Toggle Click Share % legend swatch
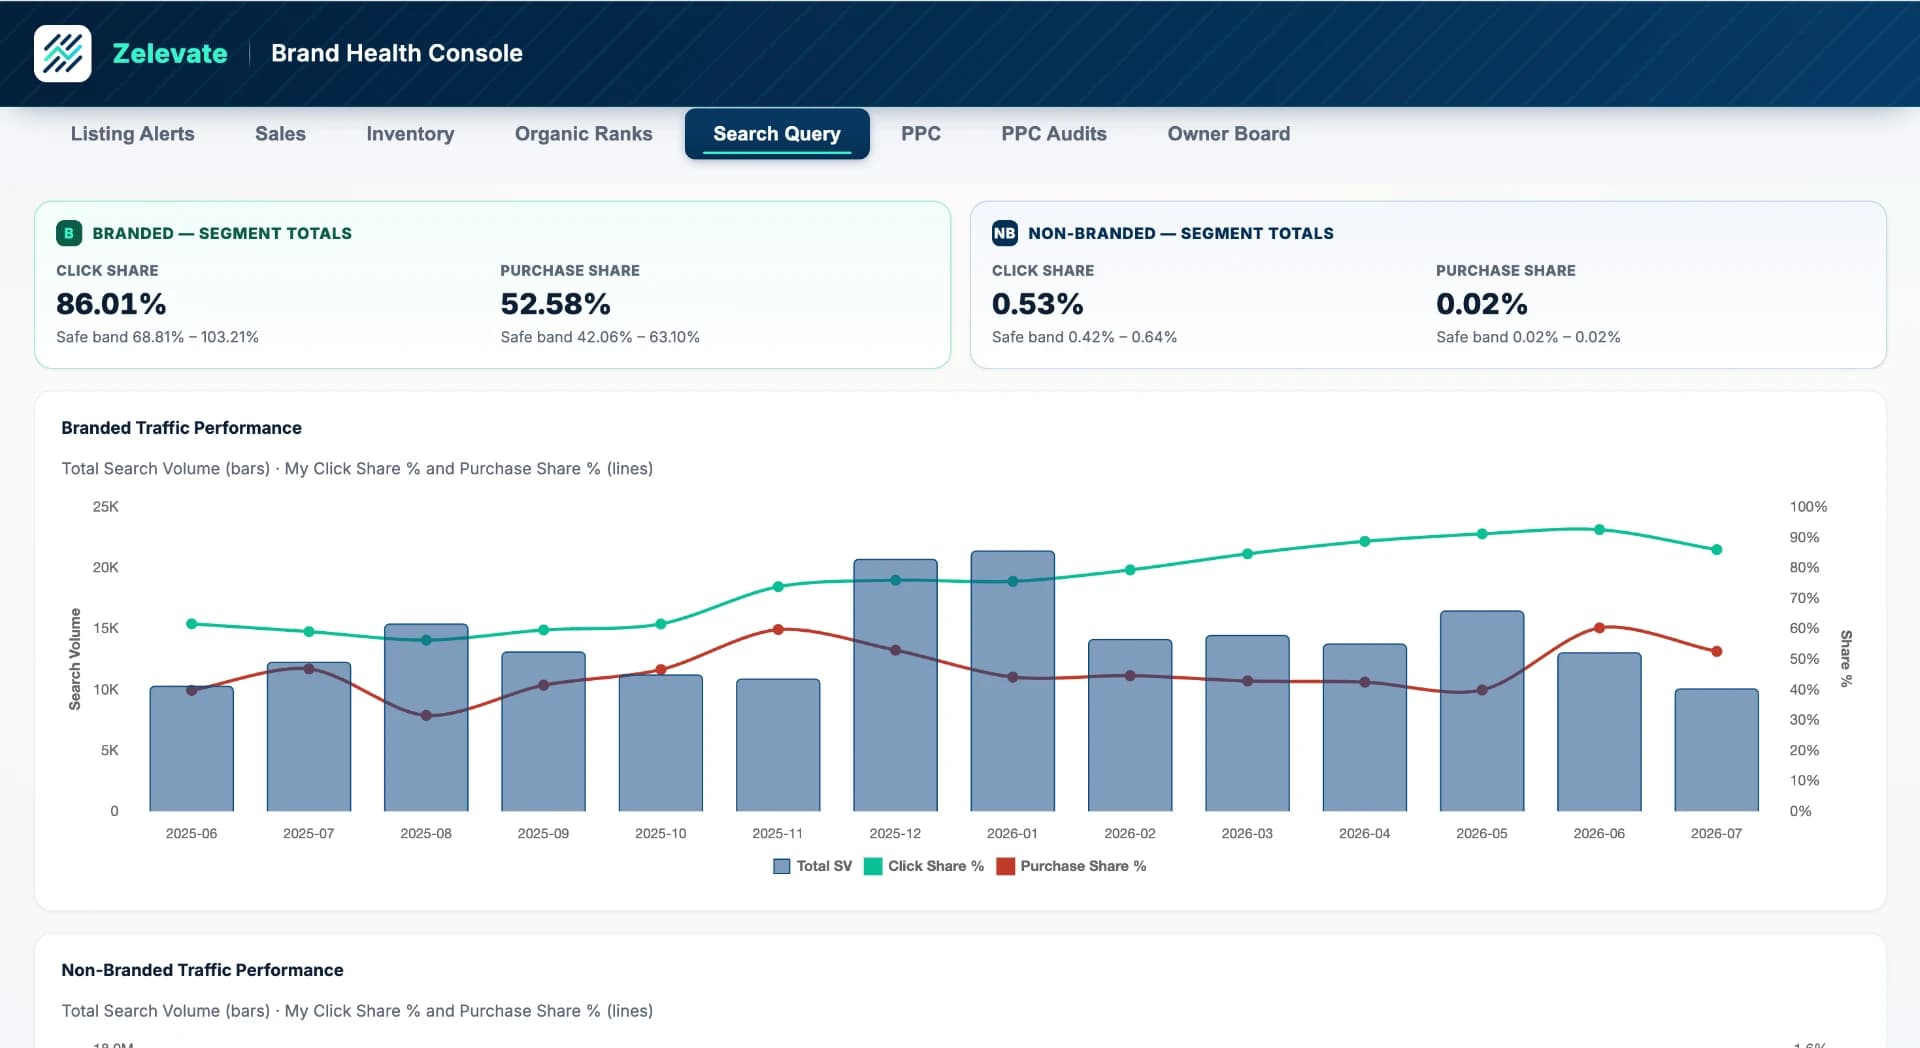 [873, 866]
